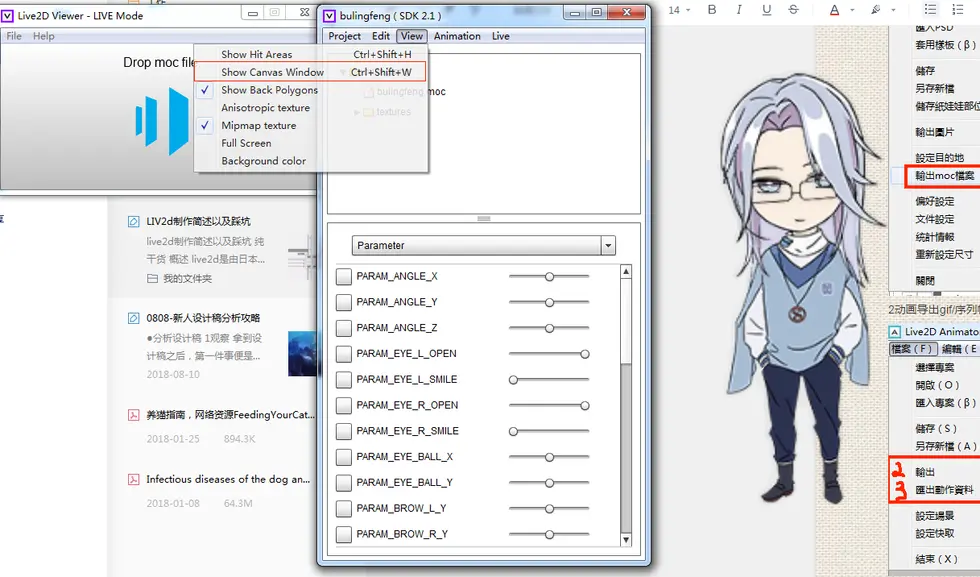Click the 我的文件夹 folder icon
980x577 pixels.
click(152, 279)
